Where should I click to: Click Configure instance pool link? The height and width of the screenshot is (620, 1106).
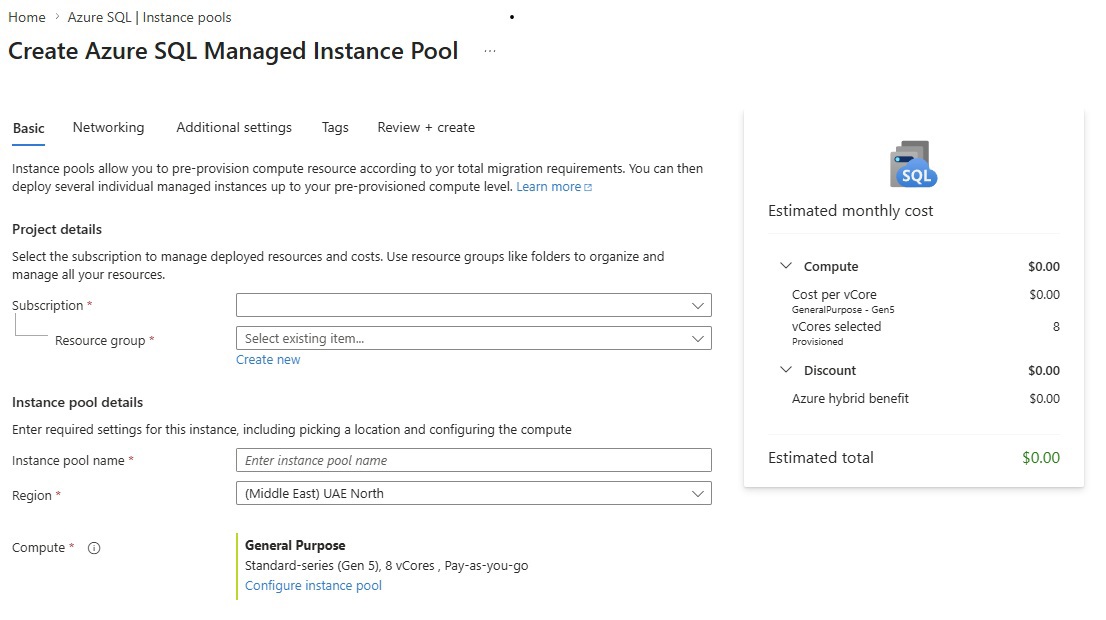coord(313,585)
